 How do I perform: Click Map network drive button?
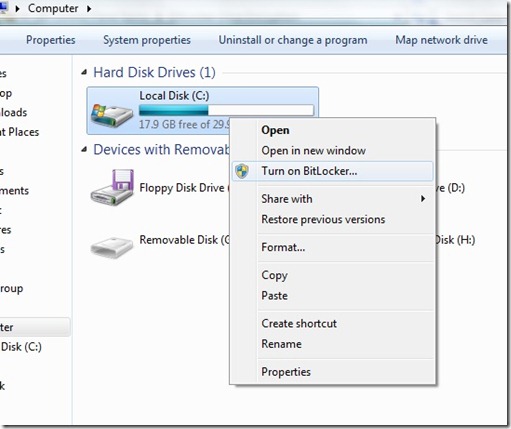click(x=441, y=40)
